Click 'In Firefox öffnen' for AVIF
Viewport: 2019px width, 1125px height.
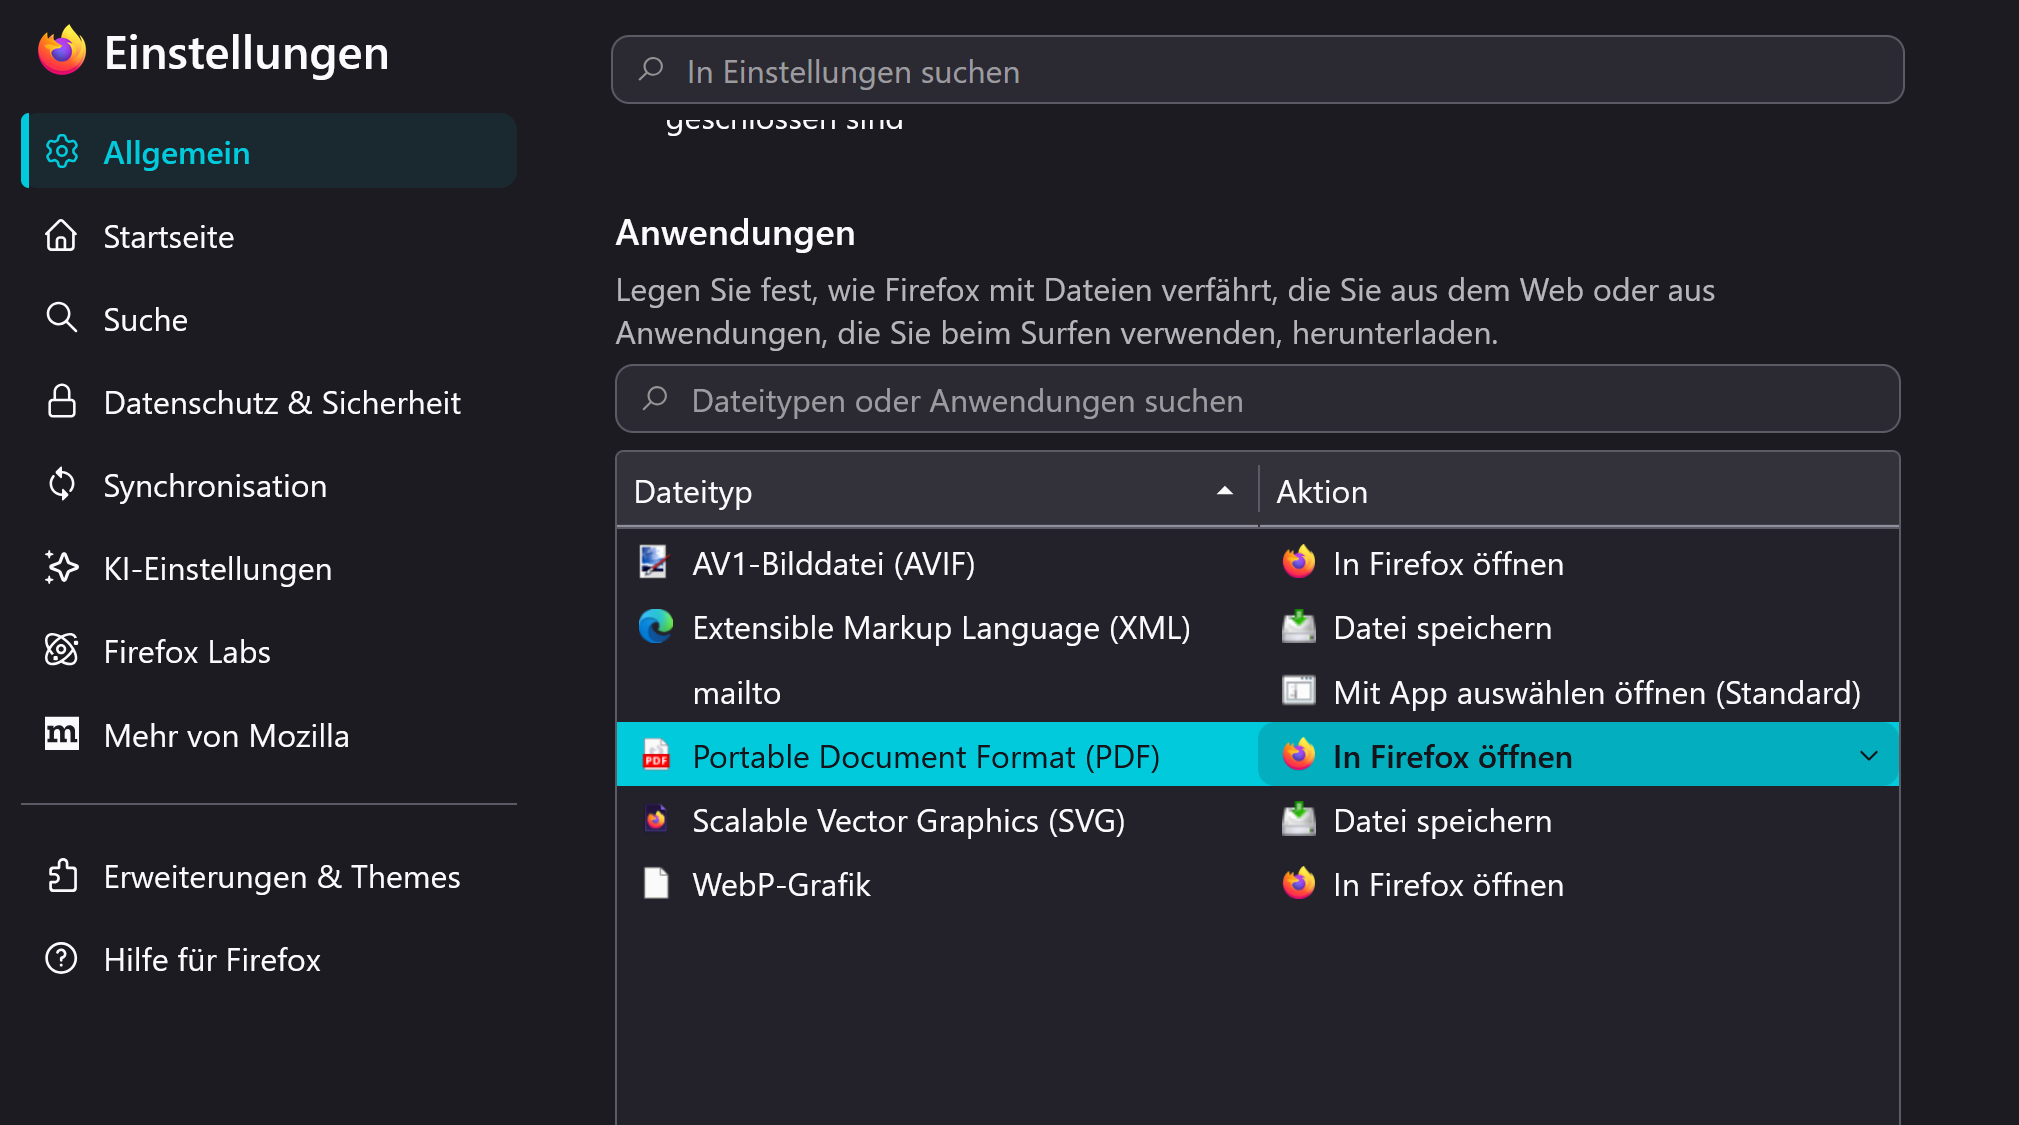click(x=1448, y=563)
